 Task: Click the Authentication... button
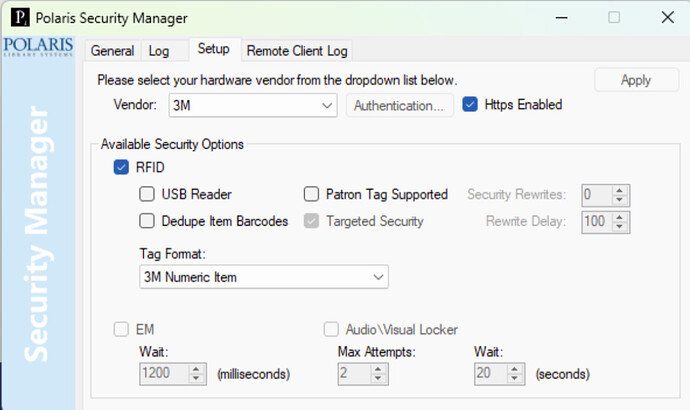399,105
